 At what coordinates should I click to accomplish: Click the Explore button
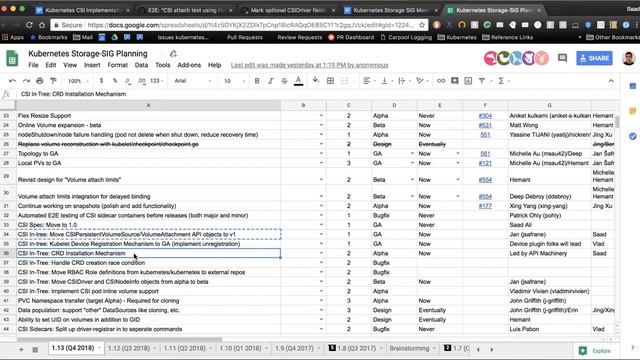coord(595,351)
